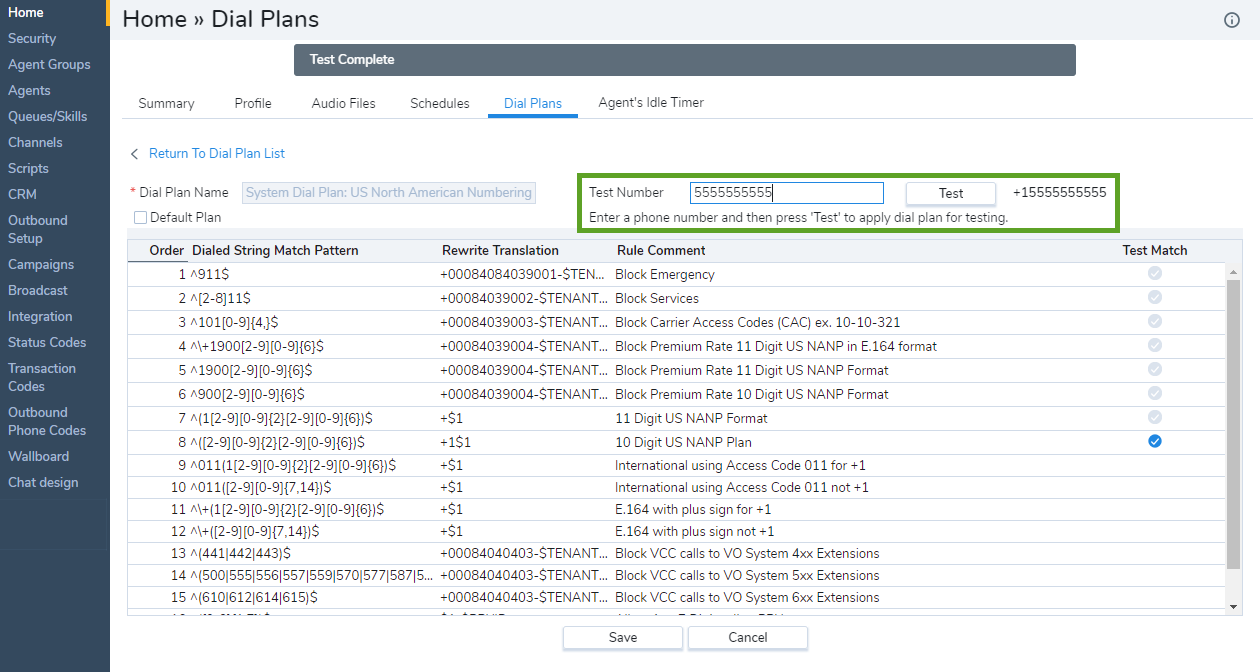The image size is (1260, 672).
Task: Click the Test Match checkmark for Block Services
Action: tap(1155, 297)
